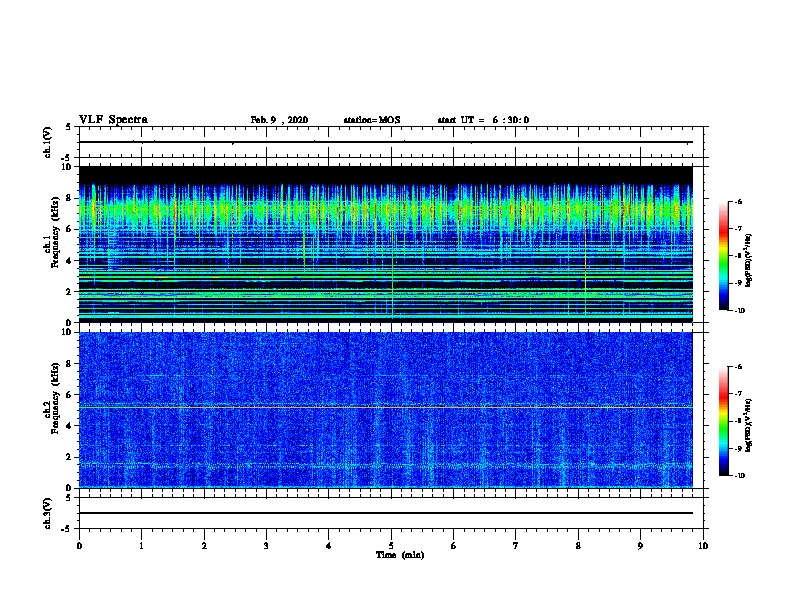Click time axis tick label "8"

coord(578,546)
